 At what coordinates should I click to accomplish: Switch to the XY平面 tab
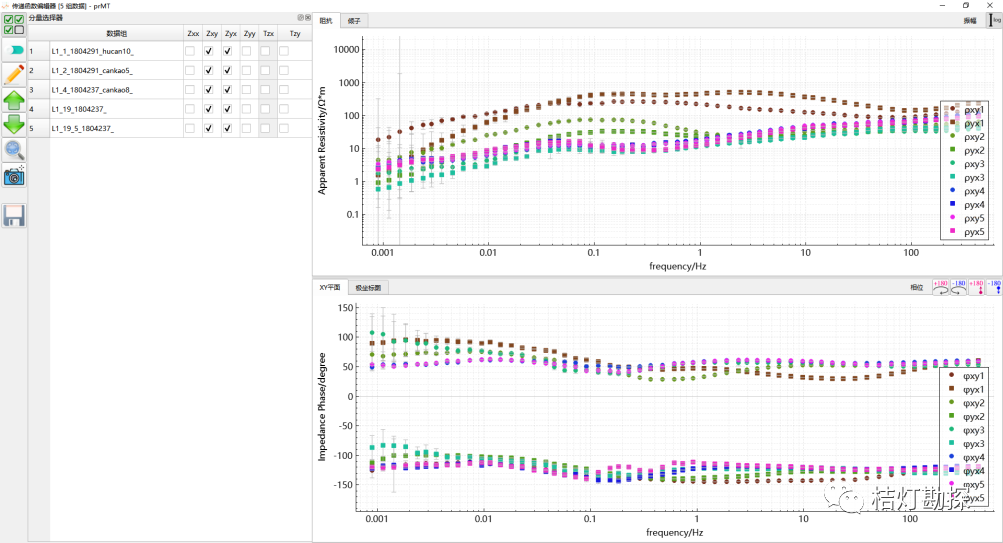click(x=329, y=288)
